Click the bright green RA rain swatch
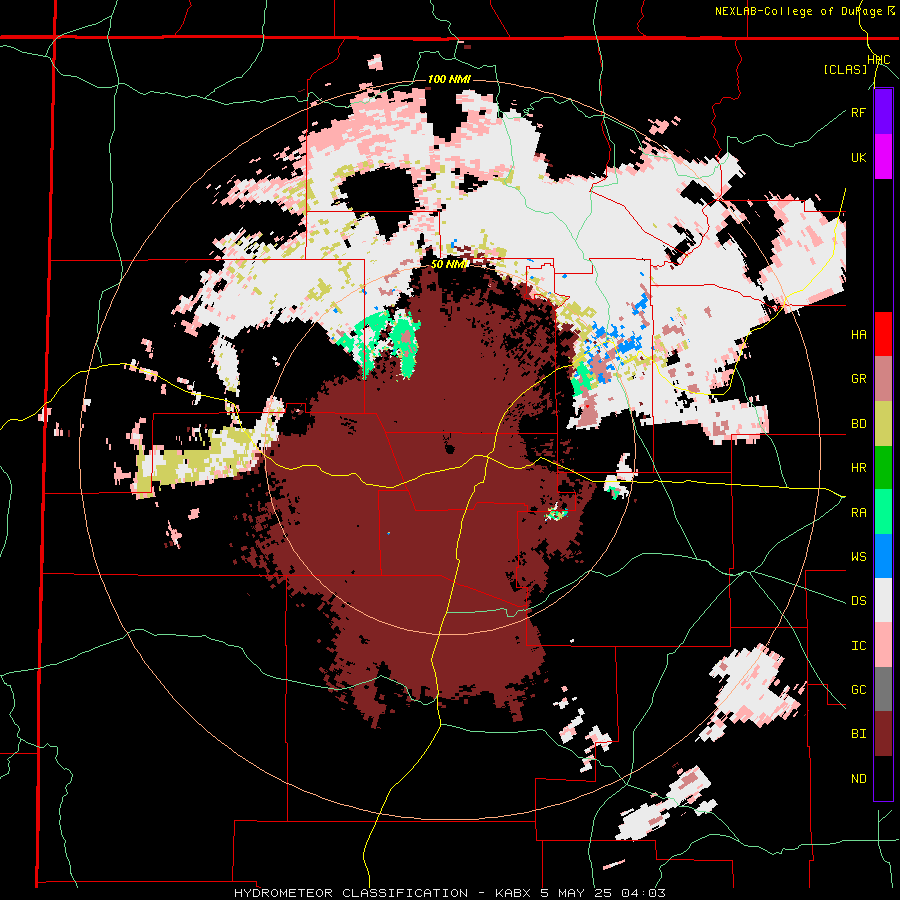 pos(883,512)
